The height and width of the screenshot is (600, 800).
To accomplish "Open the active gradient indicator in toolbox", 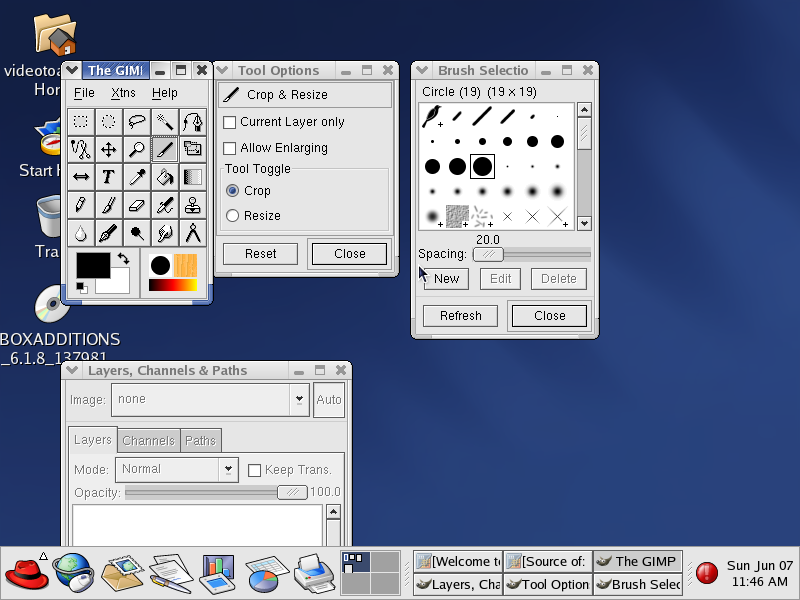I will tap(173, 285).
